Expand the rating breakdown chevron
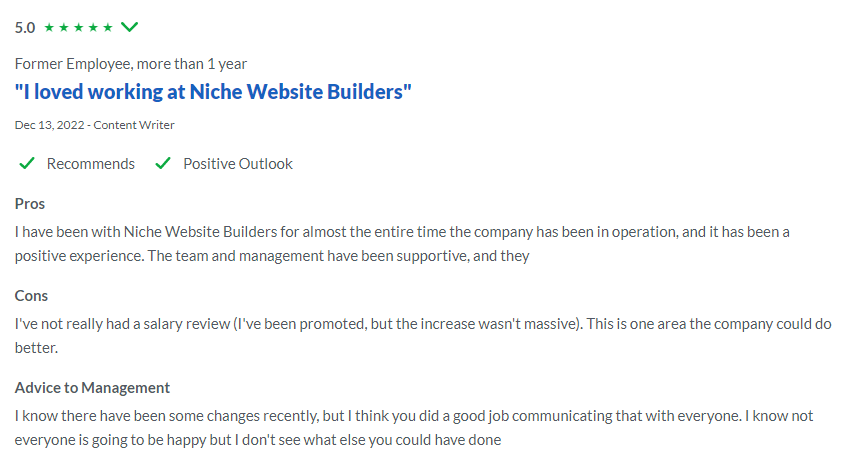The height and width of the screenshot is (455, 848). 129,27
